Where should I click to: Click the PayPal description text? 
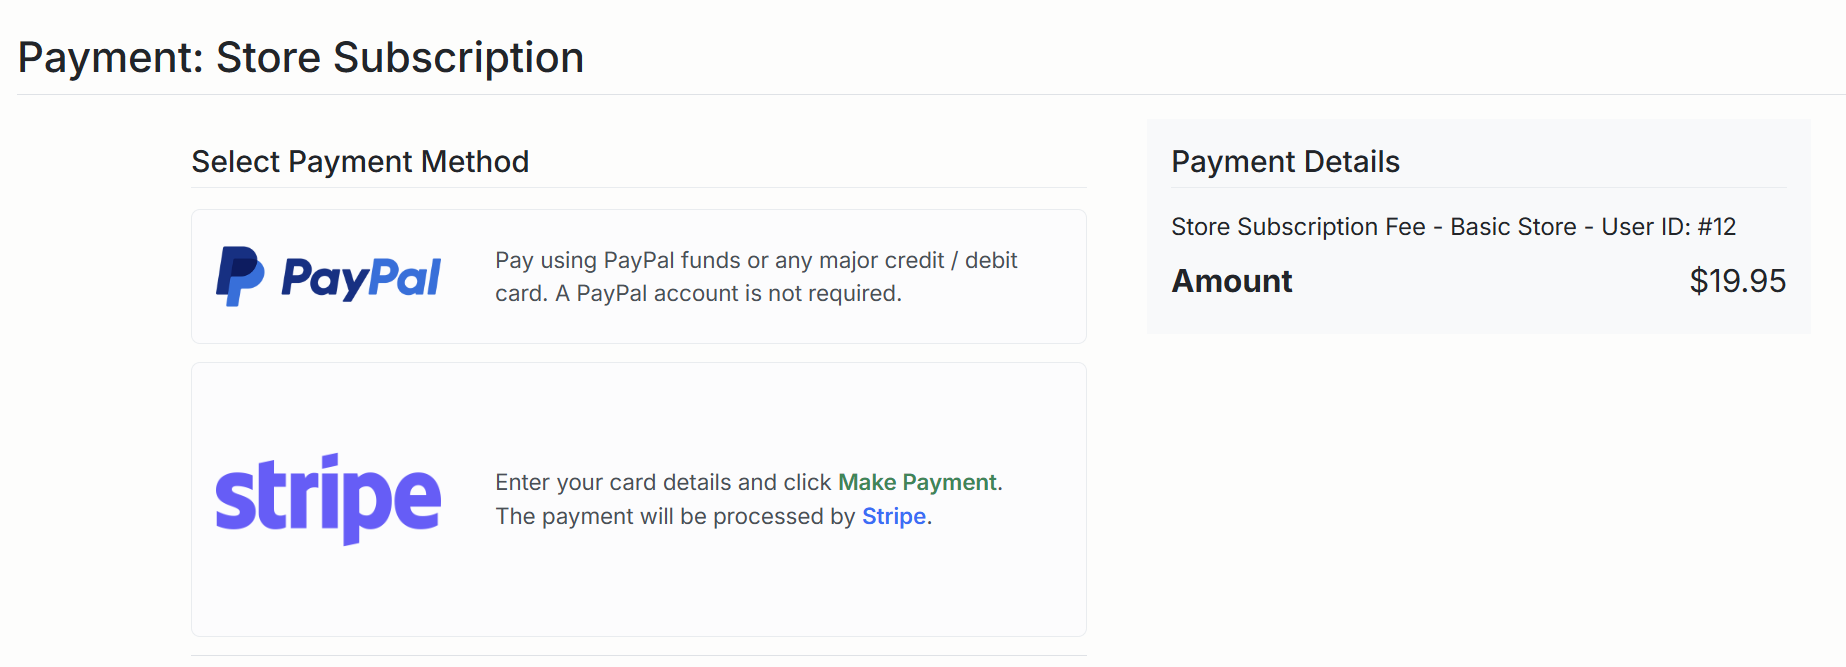[x=755, y=276]
